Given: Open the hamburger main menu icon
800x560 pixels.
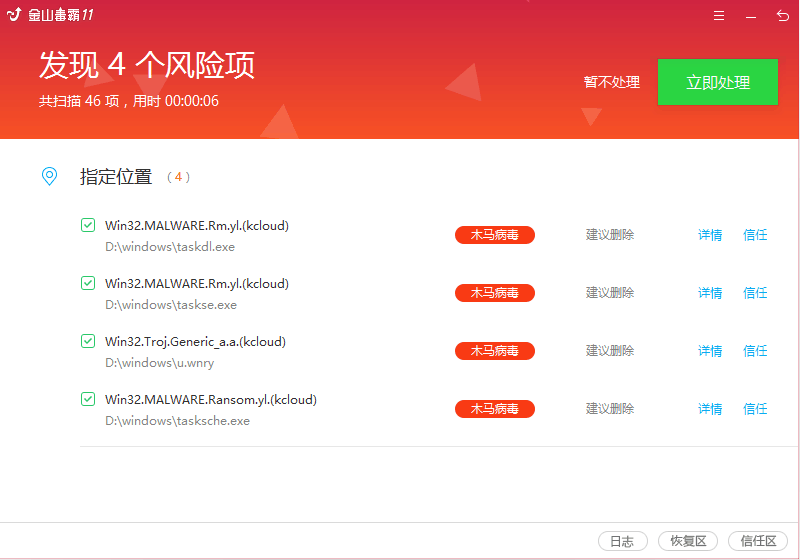Looking at the screenshot, I should click(x=719, y=16).
